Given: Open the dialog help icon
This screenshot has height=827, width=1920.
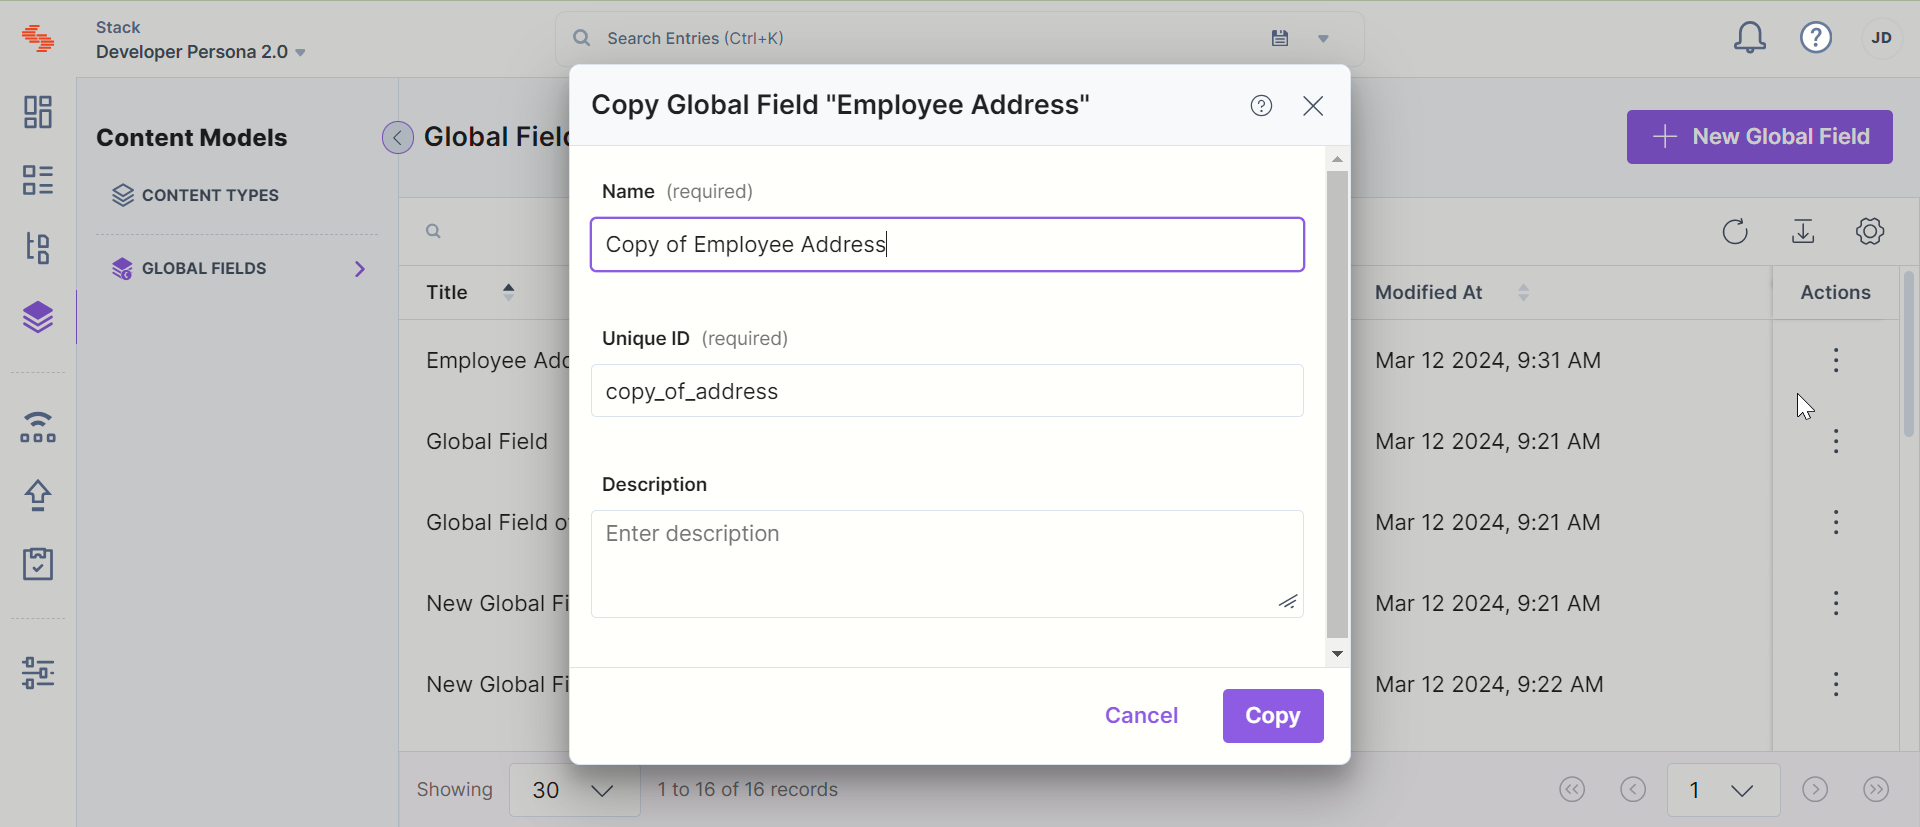Looking at the screenshot, I should click(x=1262, y=106).
